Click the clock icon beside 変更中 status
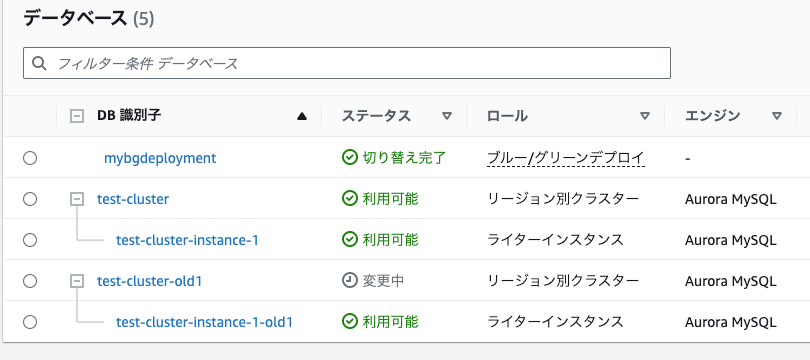810x360 pixels. click(x=350, y=281)
